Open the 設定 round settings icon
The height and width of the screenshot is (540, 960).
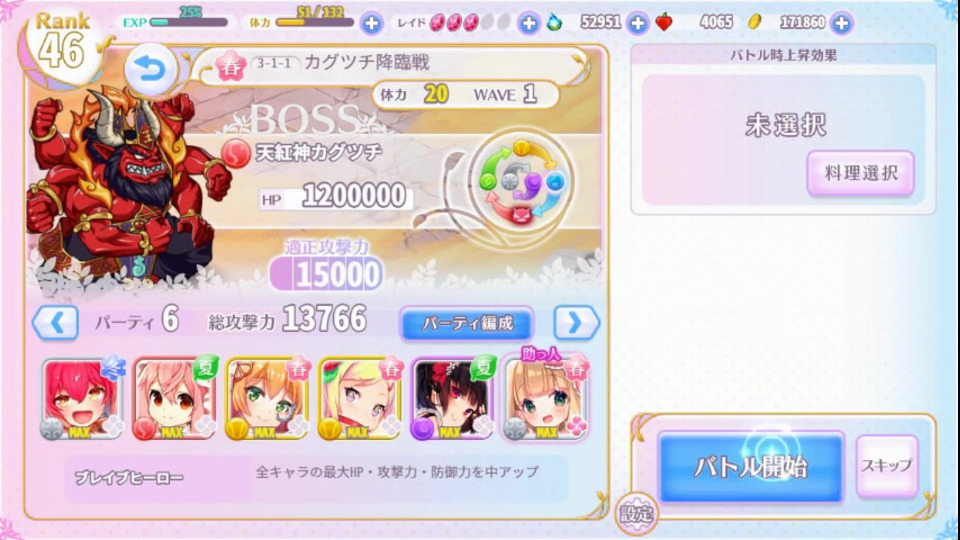pyautogui.click(x=637, y=513)
